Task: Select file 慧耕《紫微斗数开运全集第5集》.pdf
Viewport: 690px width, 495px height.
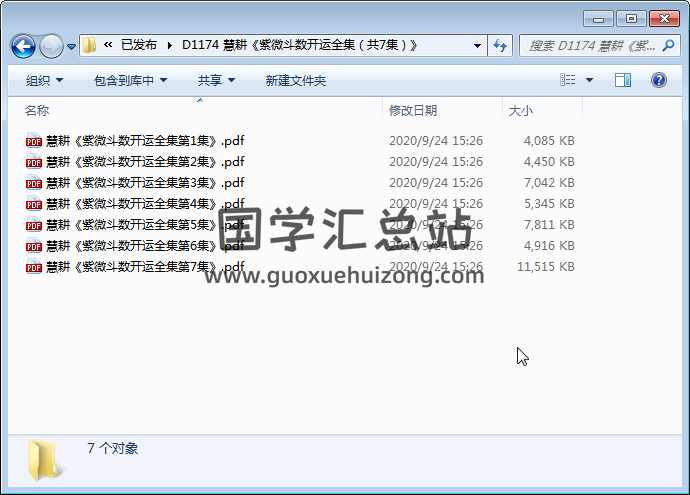Action: [145, 224]
